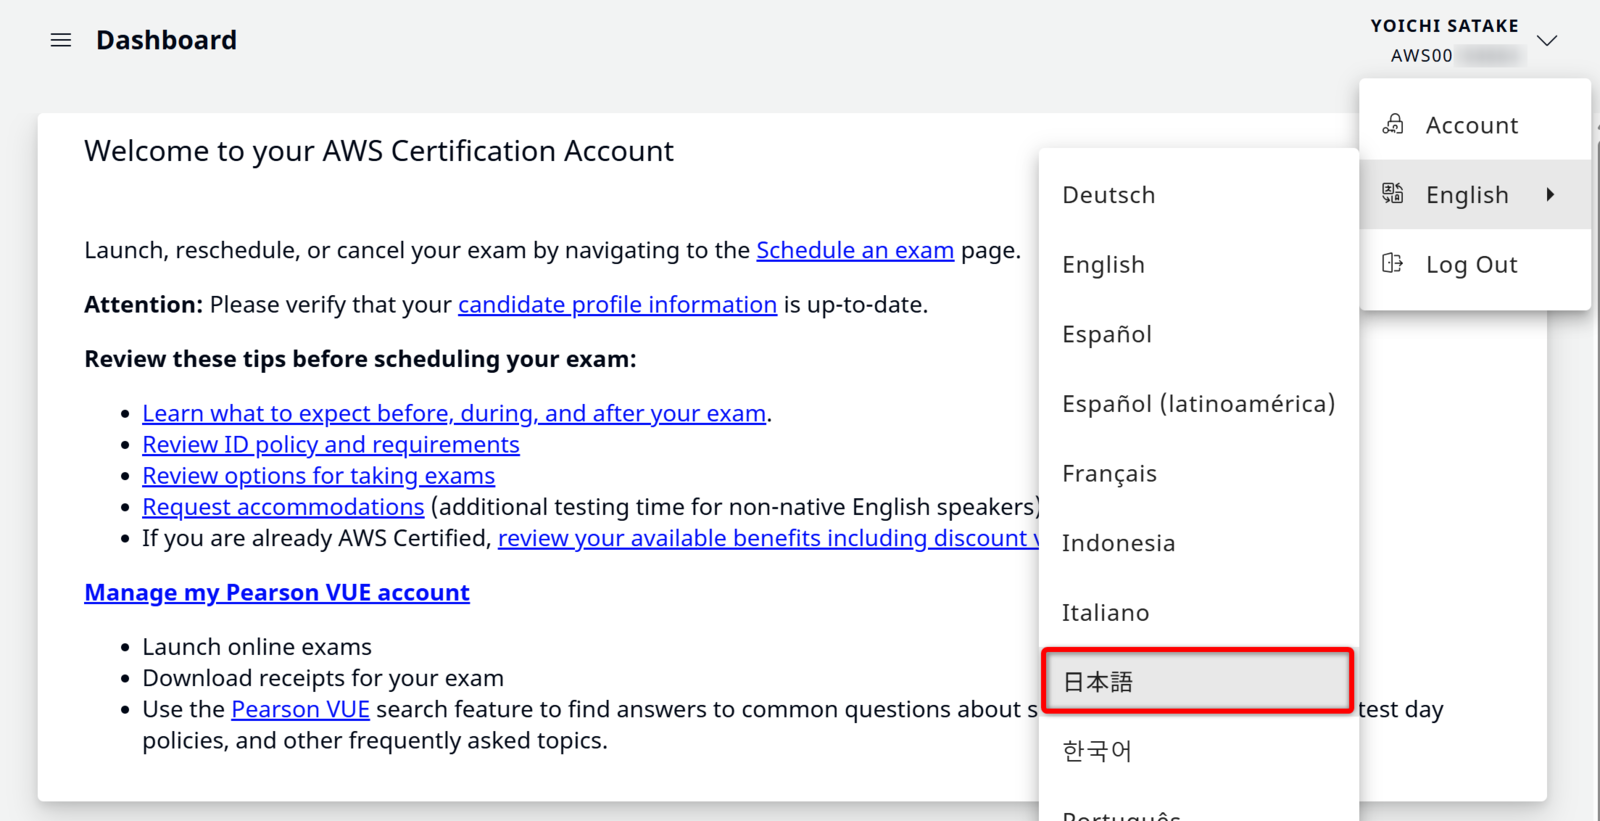Open the candidate profile information link

coord(617,304)
